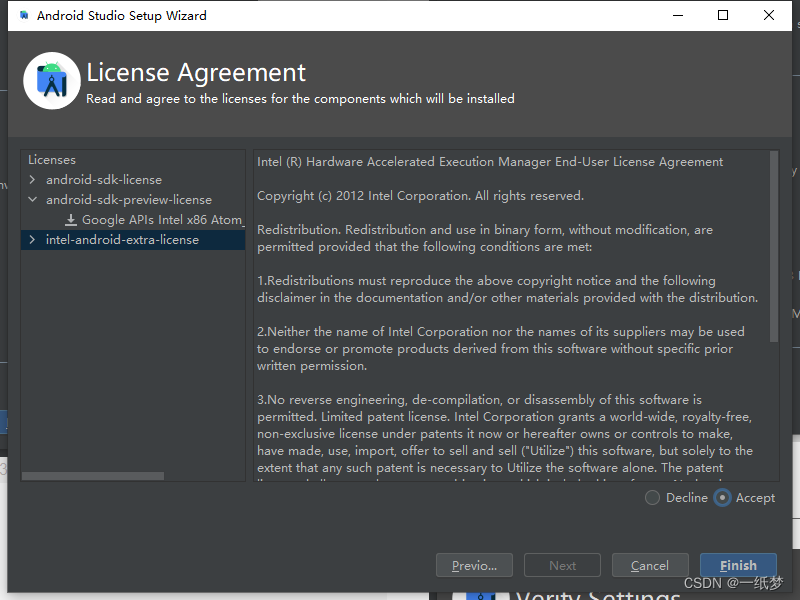Minimize the Setup Wizard window
This screenshot has width=800, height=600.
pyautogui.click(x=678, y=15)
